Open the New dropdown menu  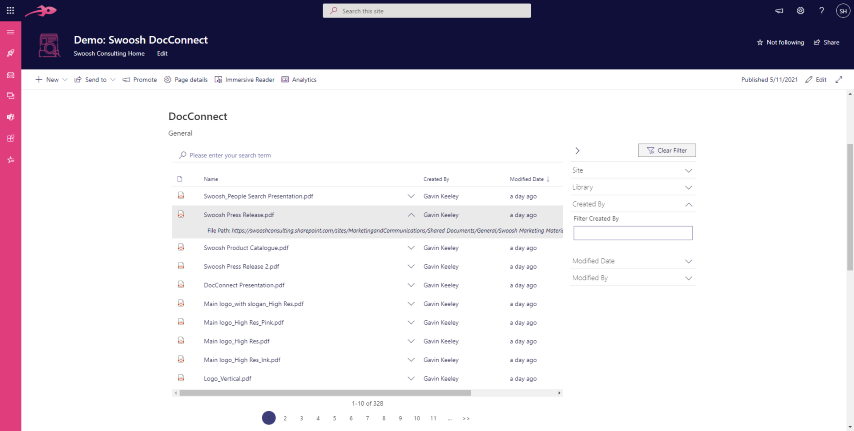pyautogui.click(x=51, y=80)
